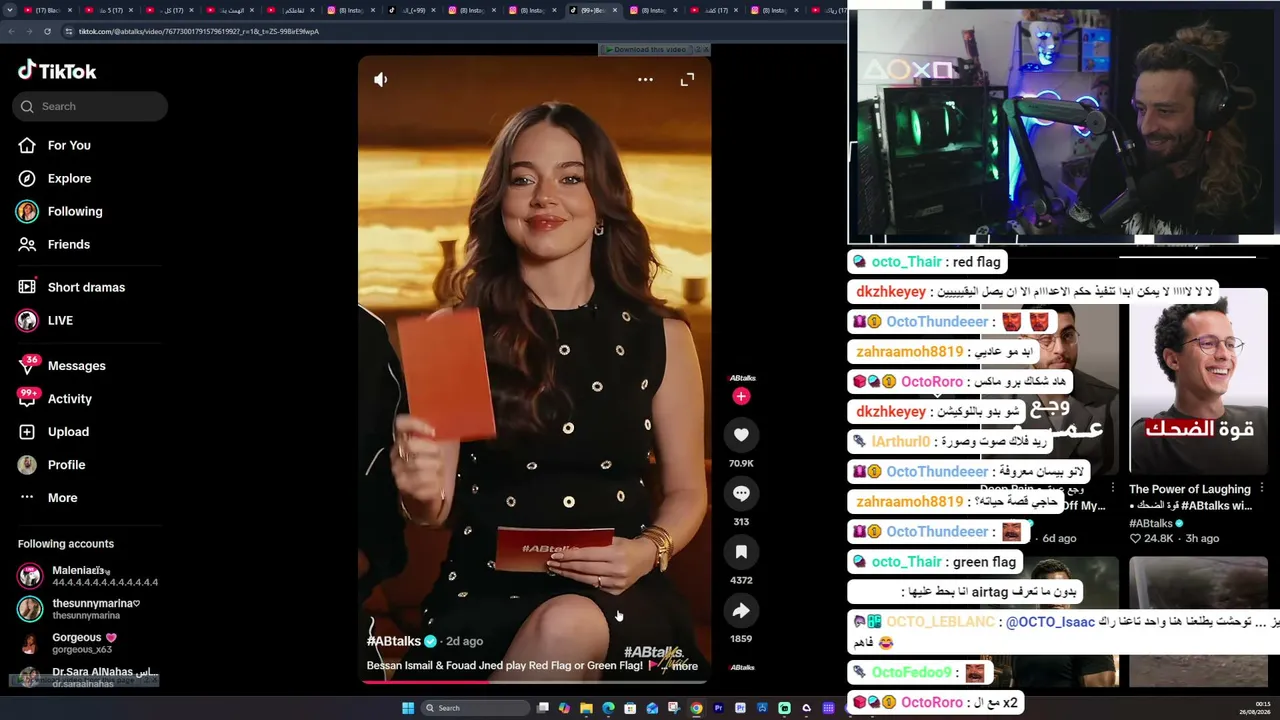Image resolution: width=1280 pixels, height=720 pixels.
Task: Open Copilot from the taskbar
Action: tap(564, 708)
